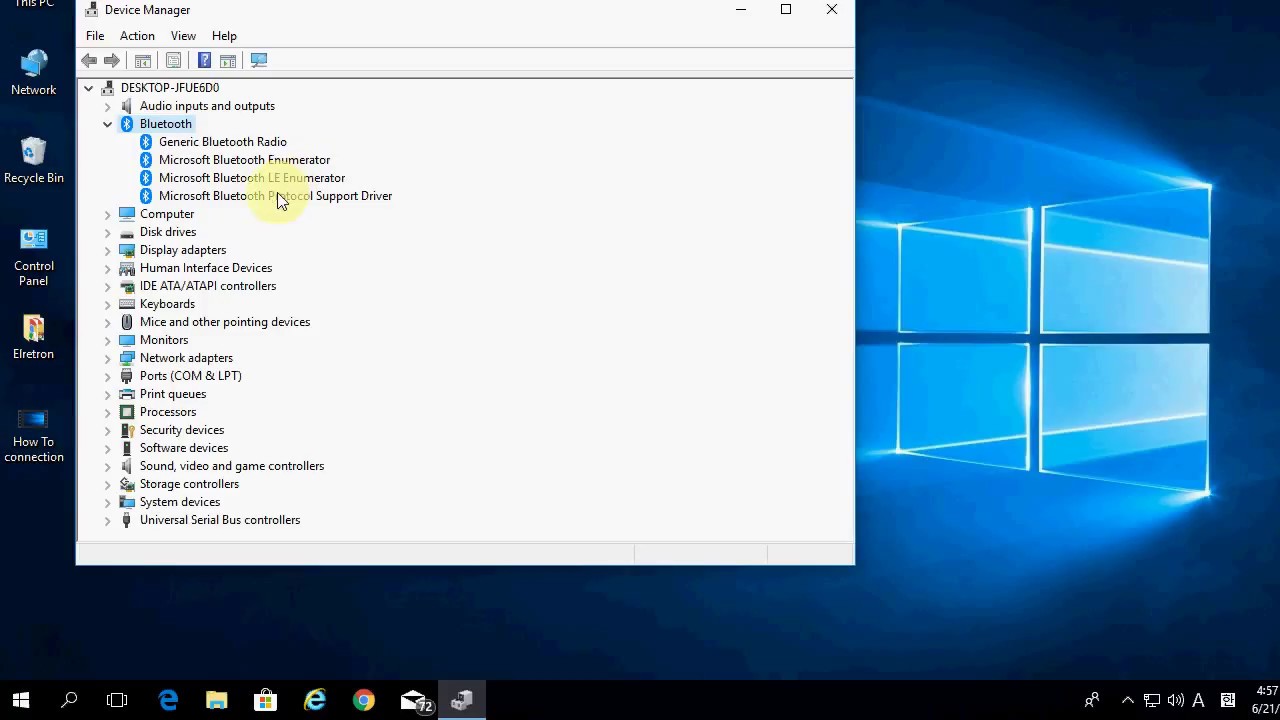Open the People icon in system tray
Viewport: 1280px width, 720px height.
pyautogui.click(x=1092, y=700)
